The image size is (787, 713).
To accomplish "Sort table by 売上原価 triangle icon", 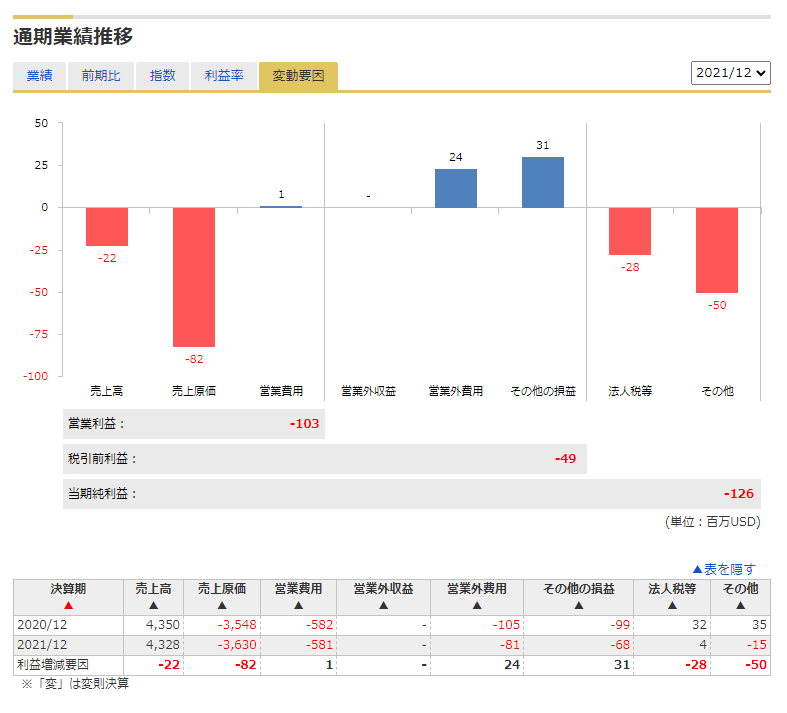I will point(222,605).
